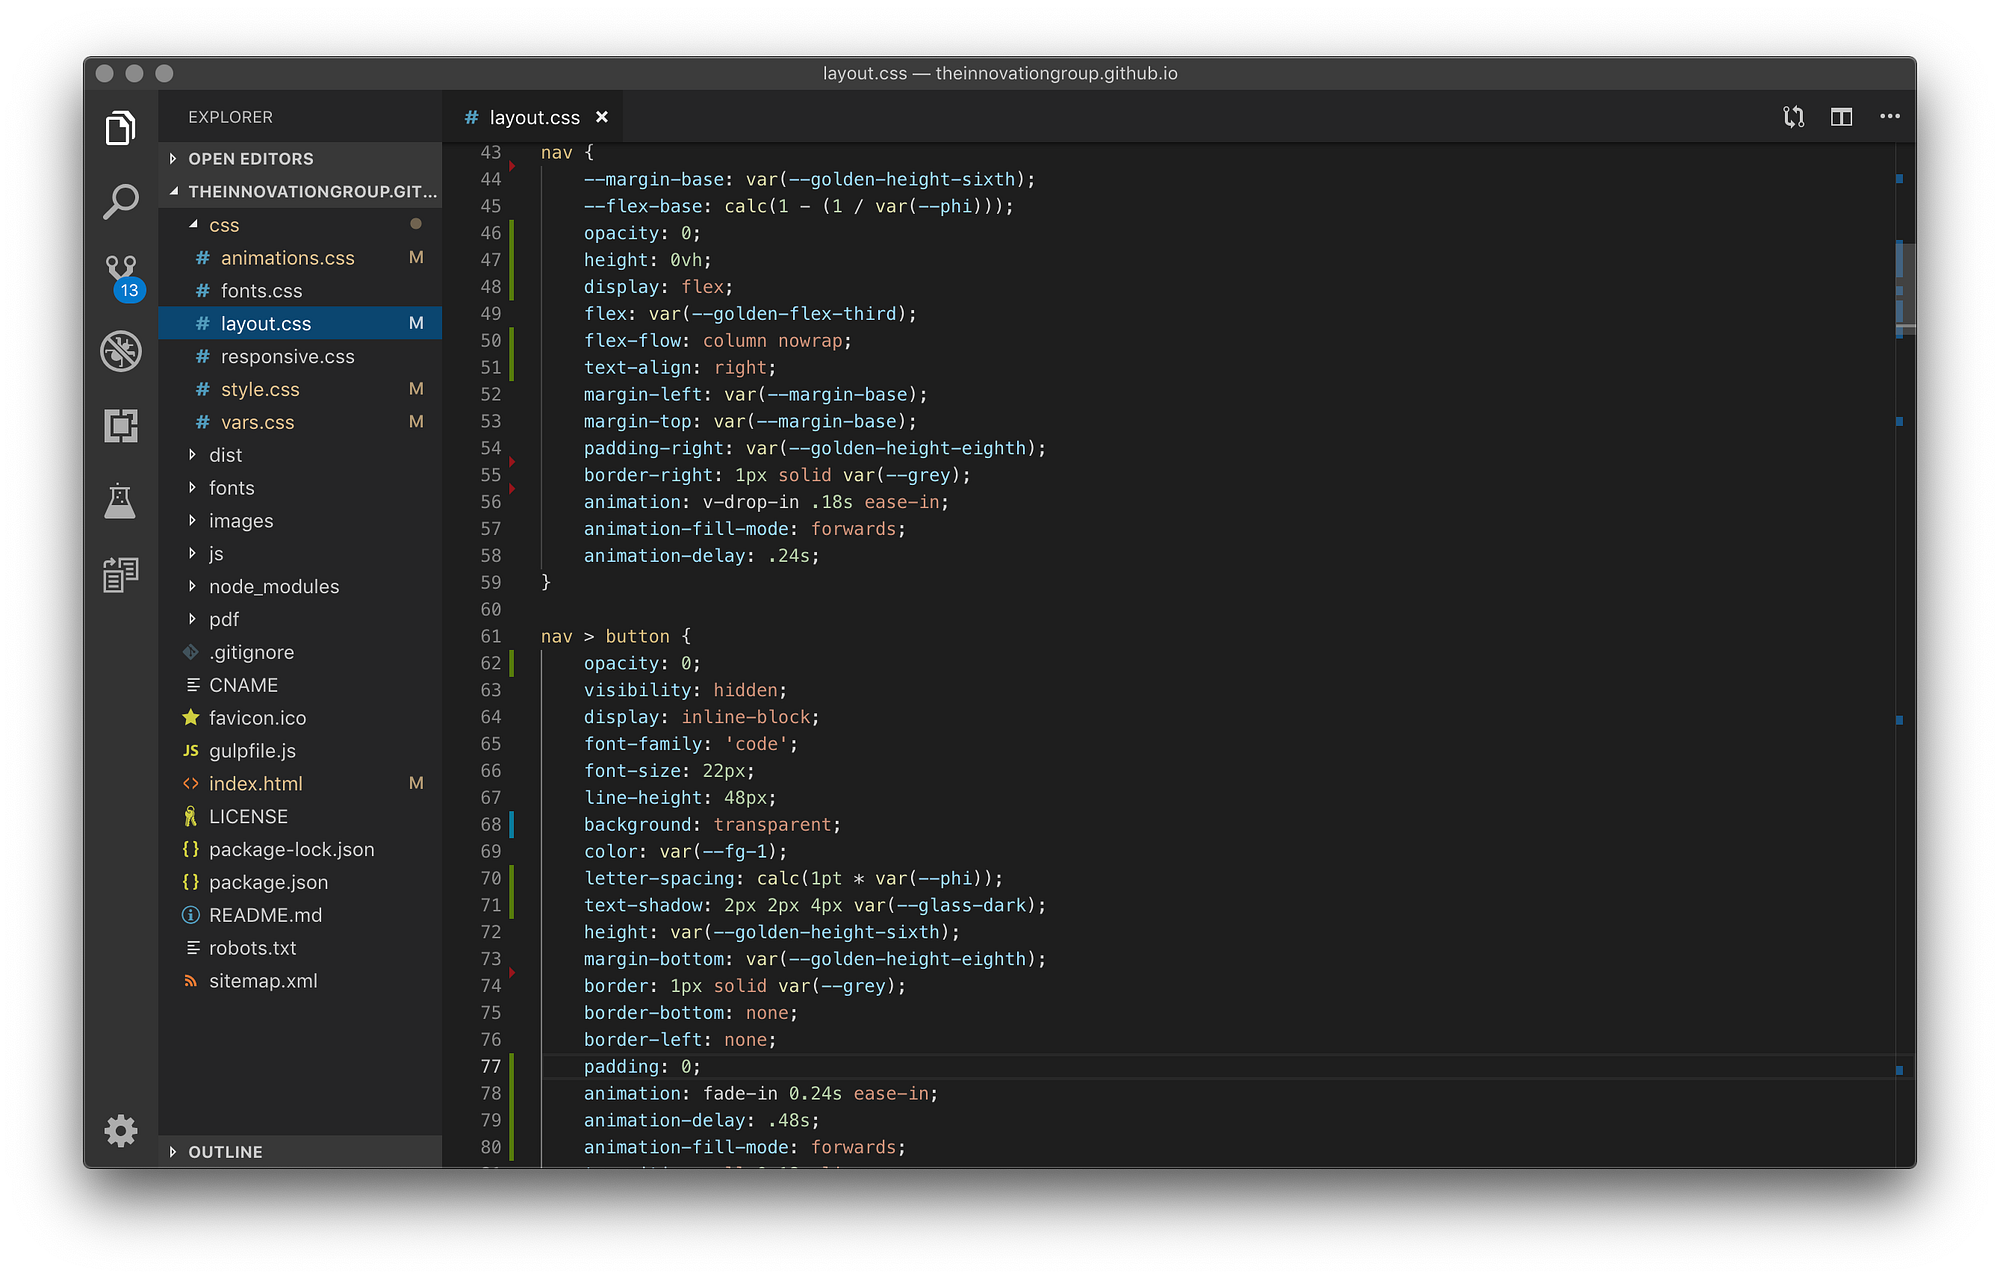This screenshot has width=2000, height=1279.
Task: Open animations.css in the file tree
Action: (287, 258)
